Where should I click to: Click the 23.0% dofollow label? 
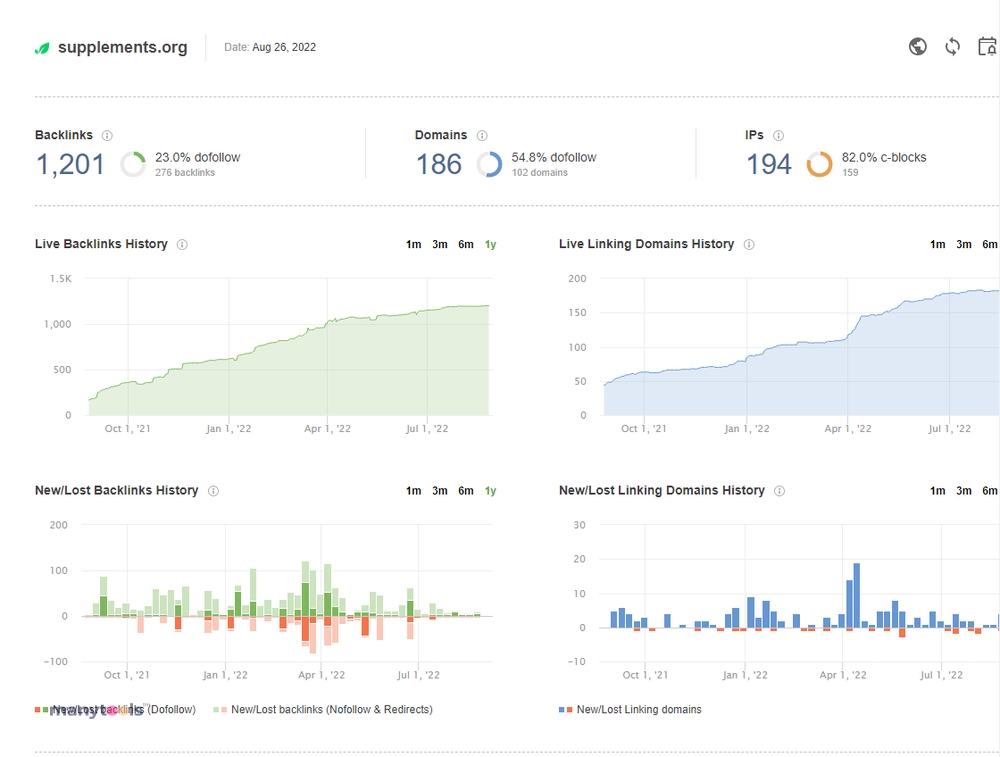click(198, 158)
